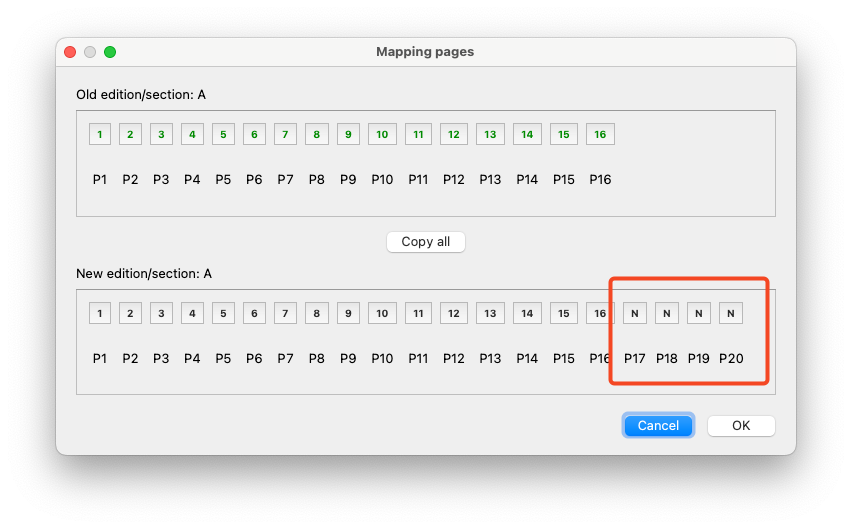Select old edition page box 1
Viewport: 852px width, 529px height.
[x=100, y=134]
